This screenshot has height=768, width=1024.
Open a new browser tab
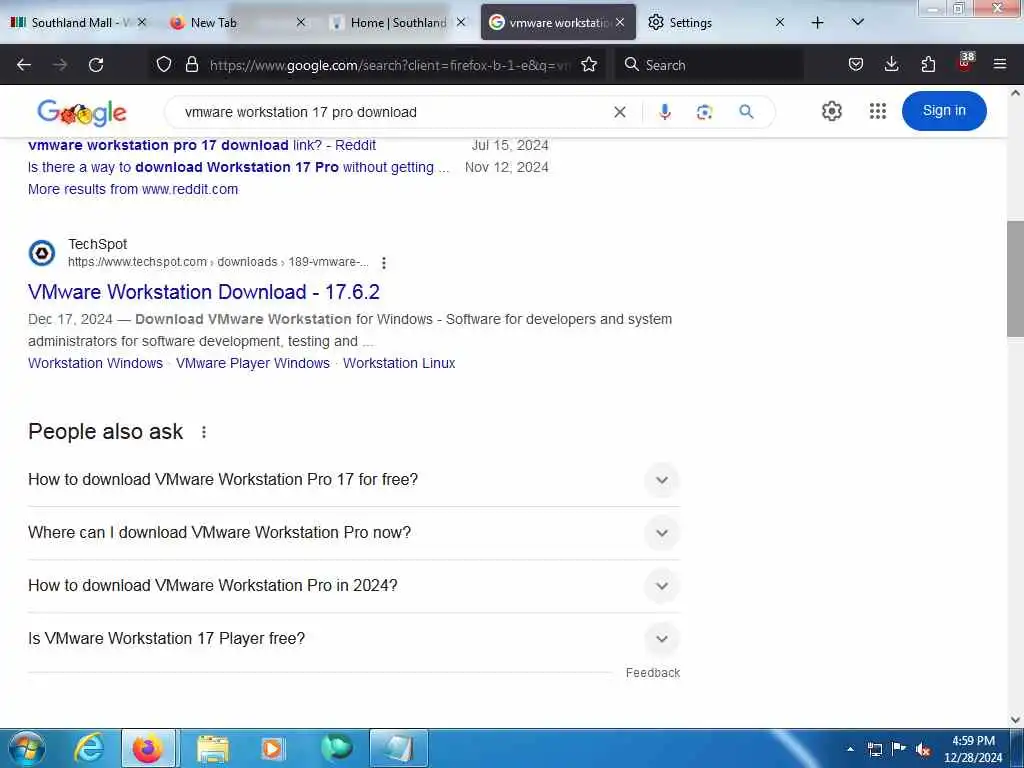click(x=817, y=23)
